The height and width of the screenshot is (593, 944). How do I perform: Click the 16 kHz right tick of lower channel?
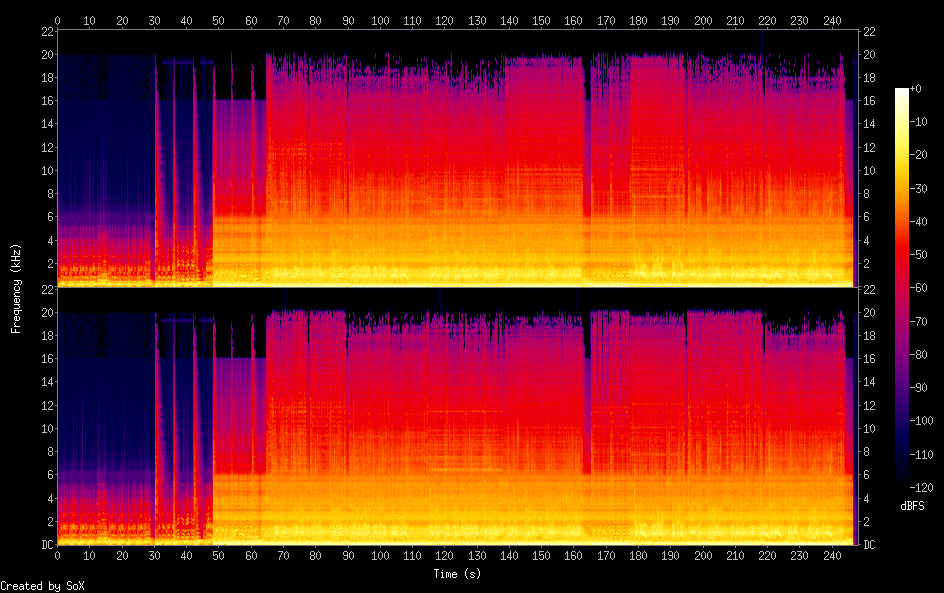point(869,359)
